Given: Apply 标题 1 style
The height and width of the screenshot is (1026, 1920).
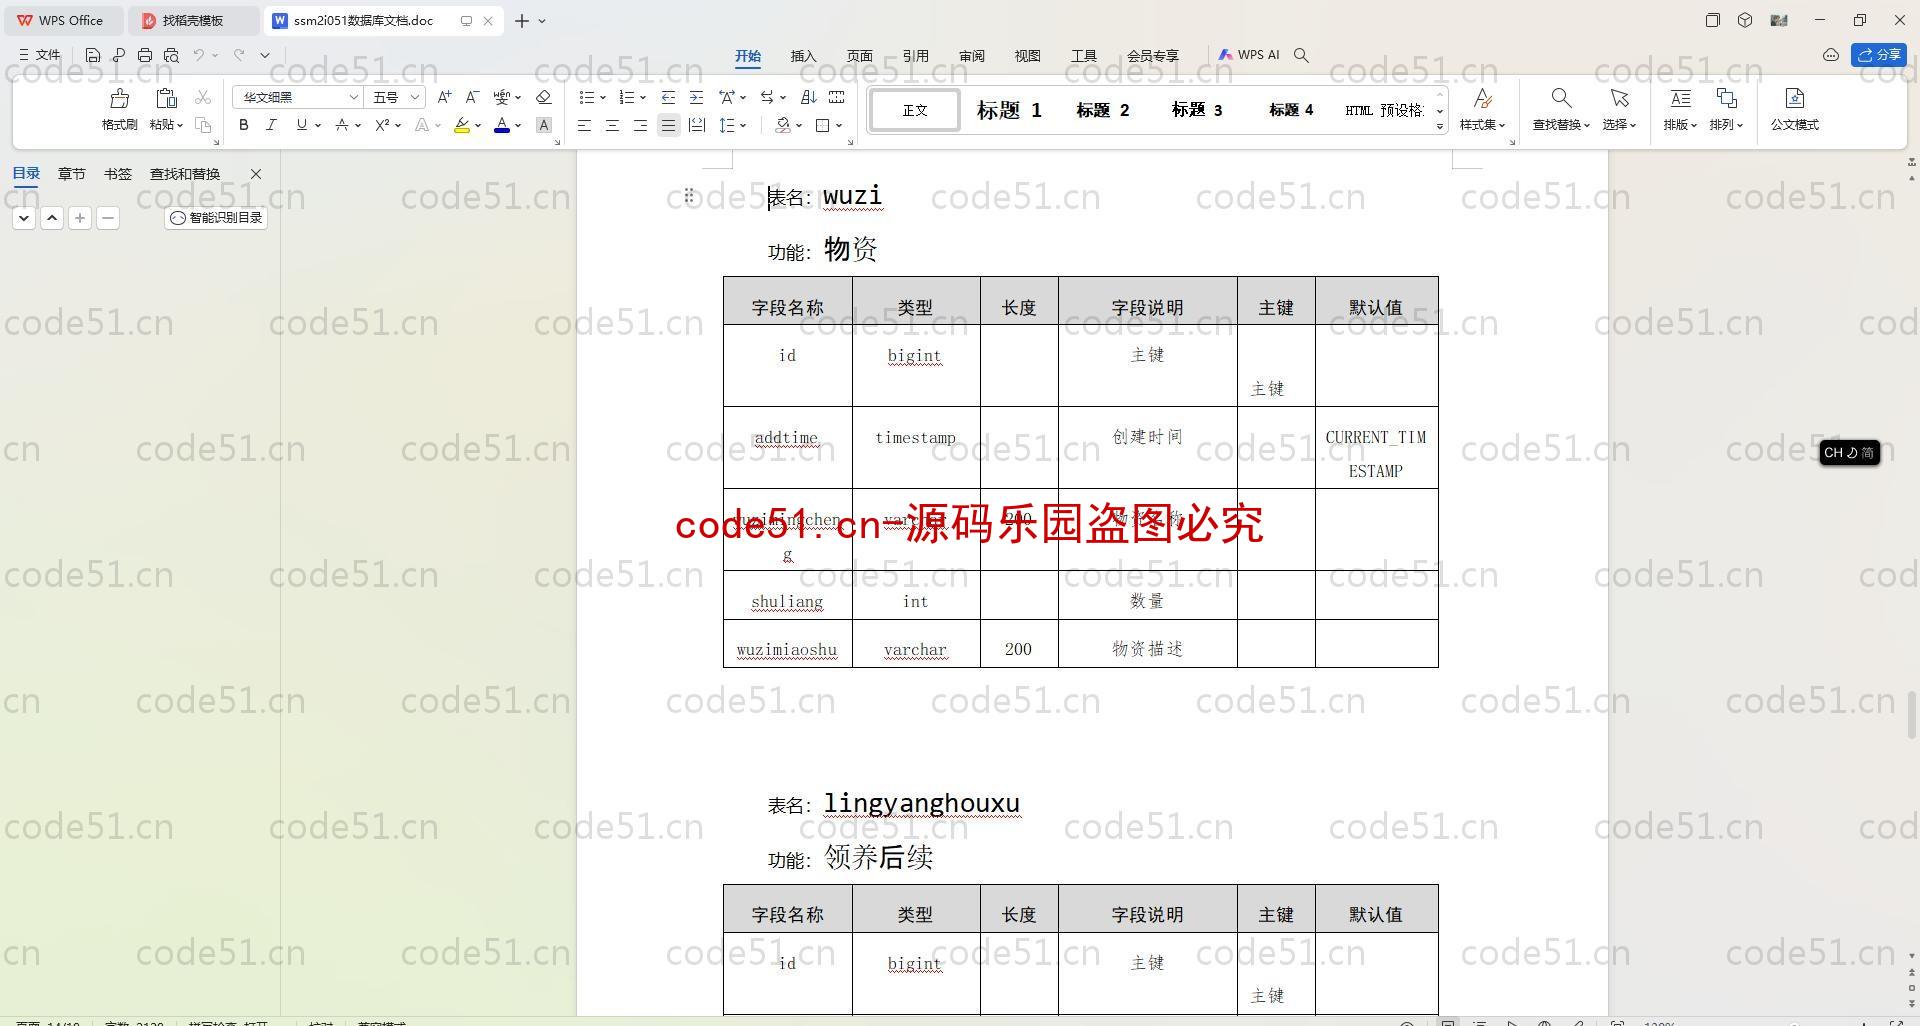Looking at the screenshot, I should coord(1009,110).
